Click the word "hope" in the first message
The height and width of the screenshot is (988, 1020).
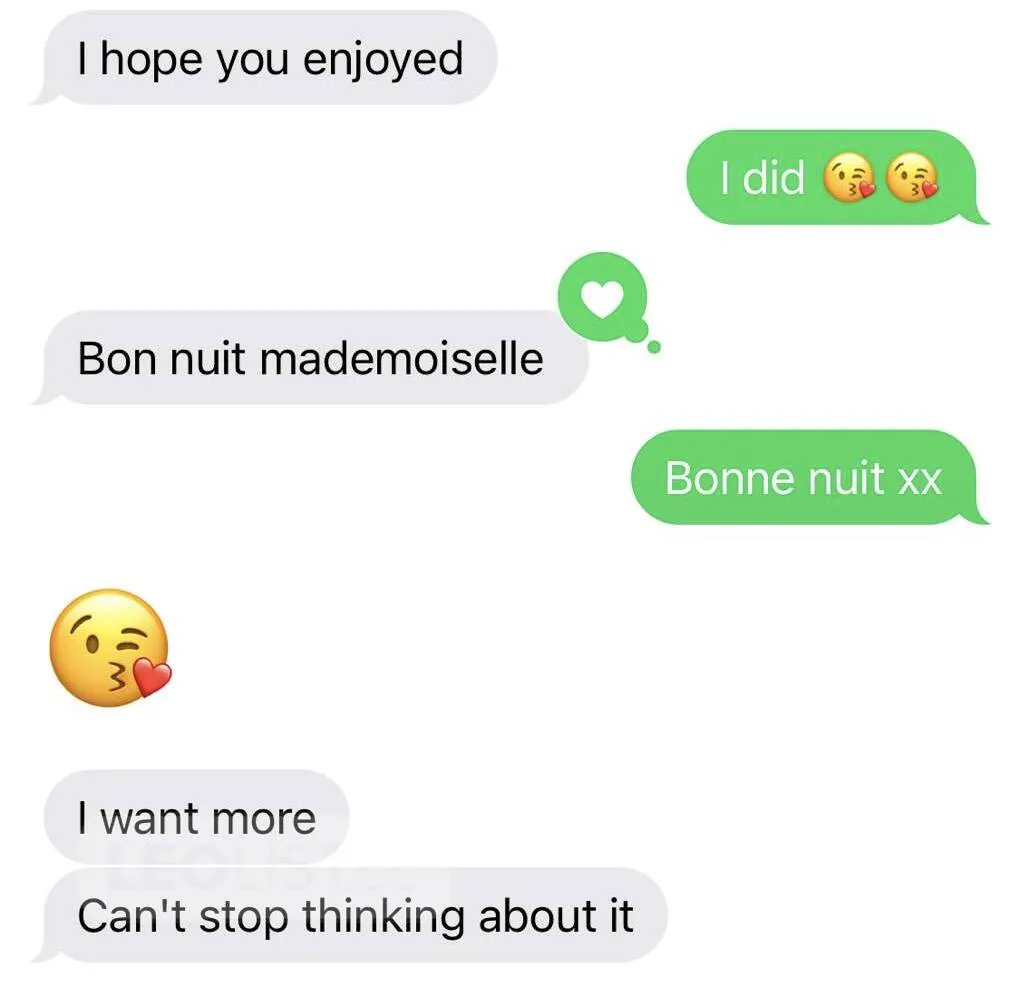(x=150, y=61)
